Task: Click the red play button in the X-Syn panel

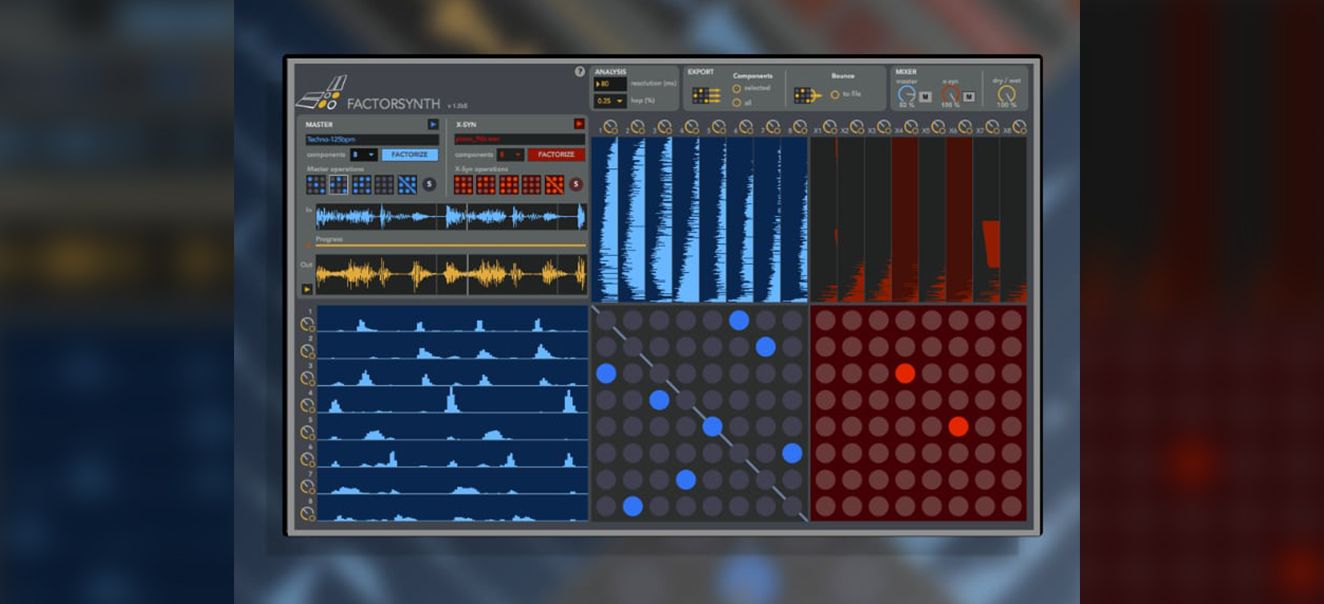Action: point(579,124)
